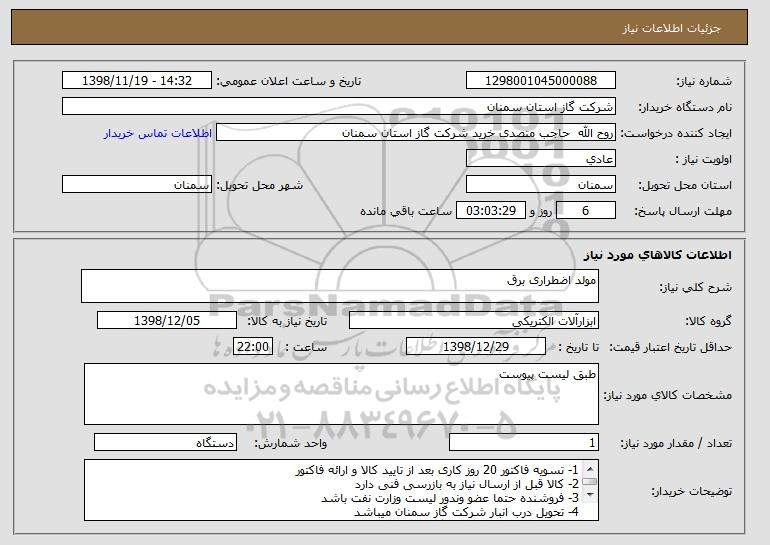Image resolution: width=770 pixels, height=545 pixels.
Task: Click the delivery city field next to شهر محل تحویل
Action: [x=137, y=185]
